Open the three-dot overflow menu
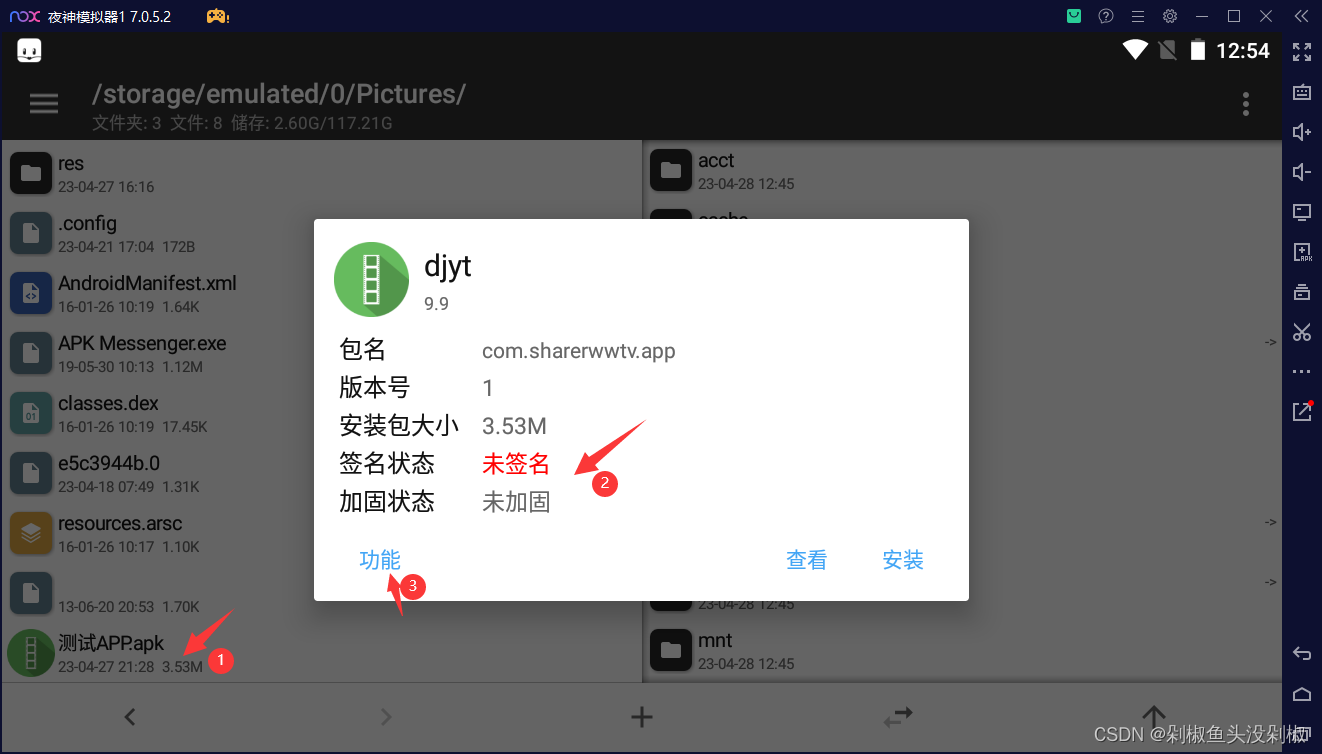The image size is (1322, 754). (x=1246, y=104)
